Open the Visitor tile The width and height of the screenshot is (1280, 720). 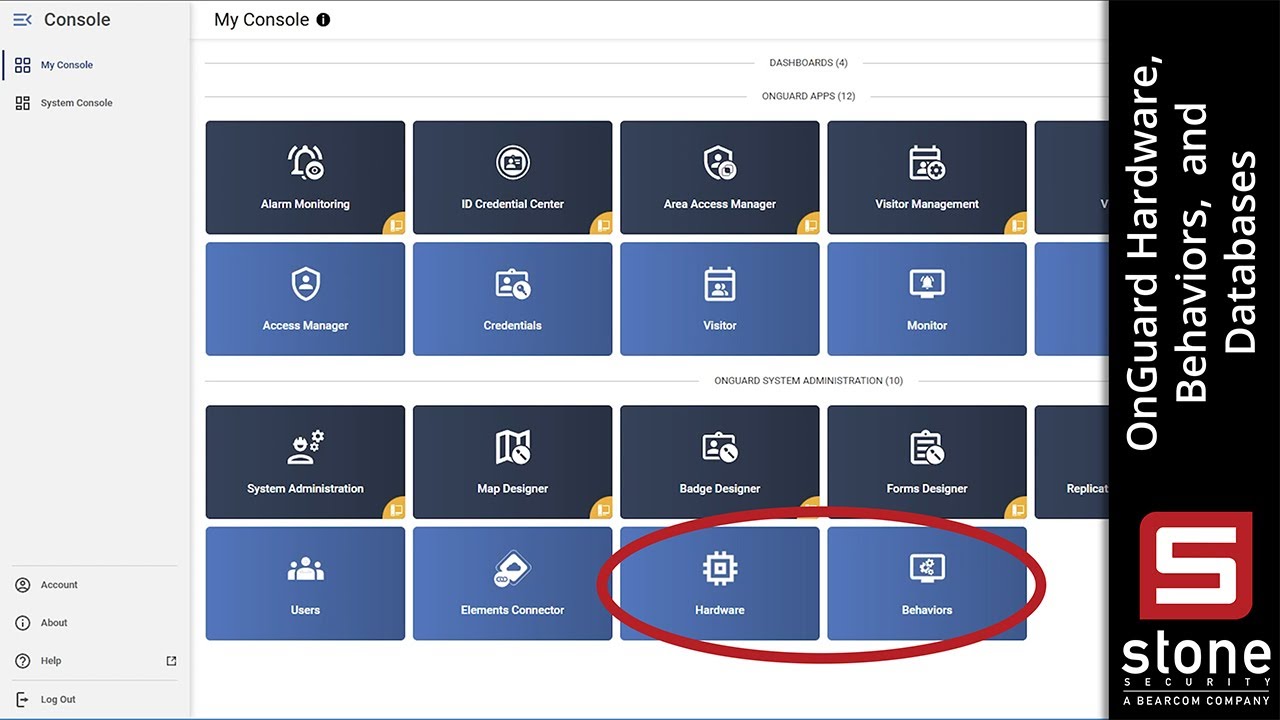pyautogui.click(x=719, y=299)
